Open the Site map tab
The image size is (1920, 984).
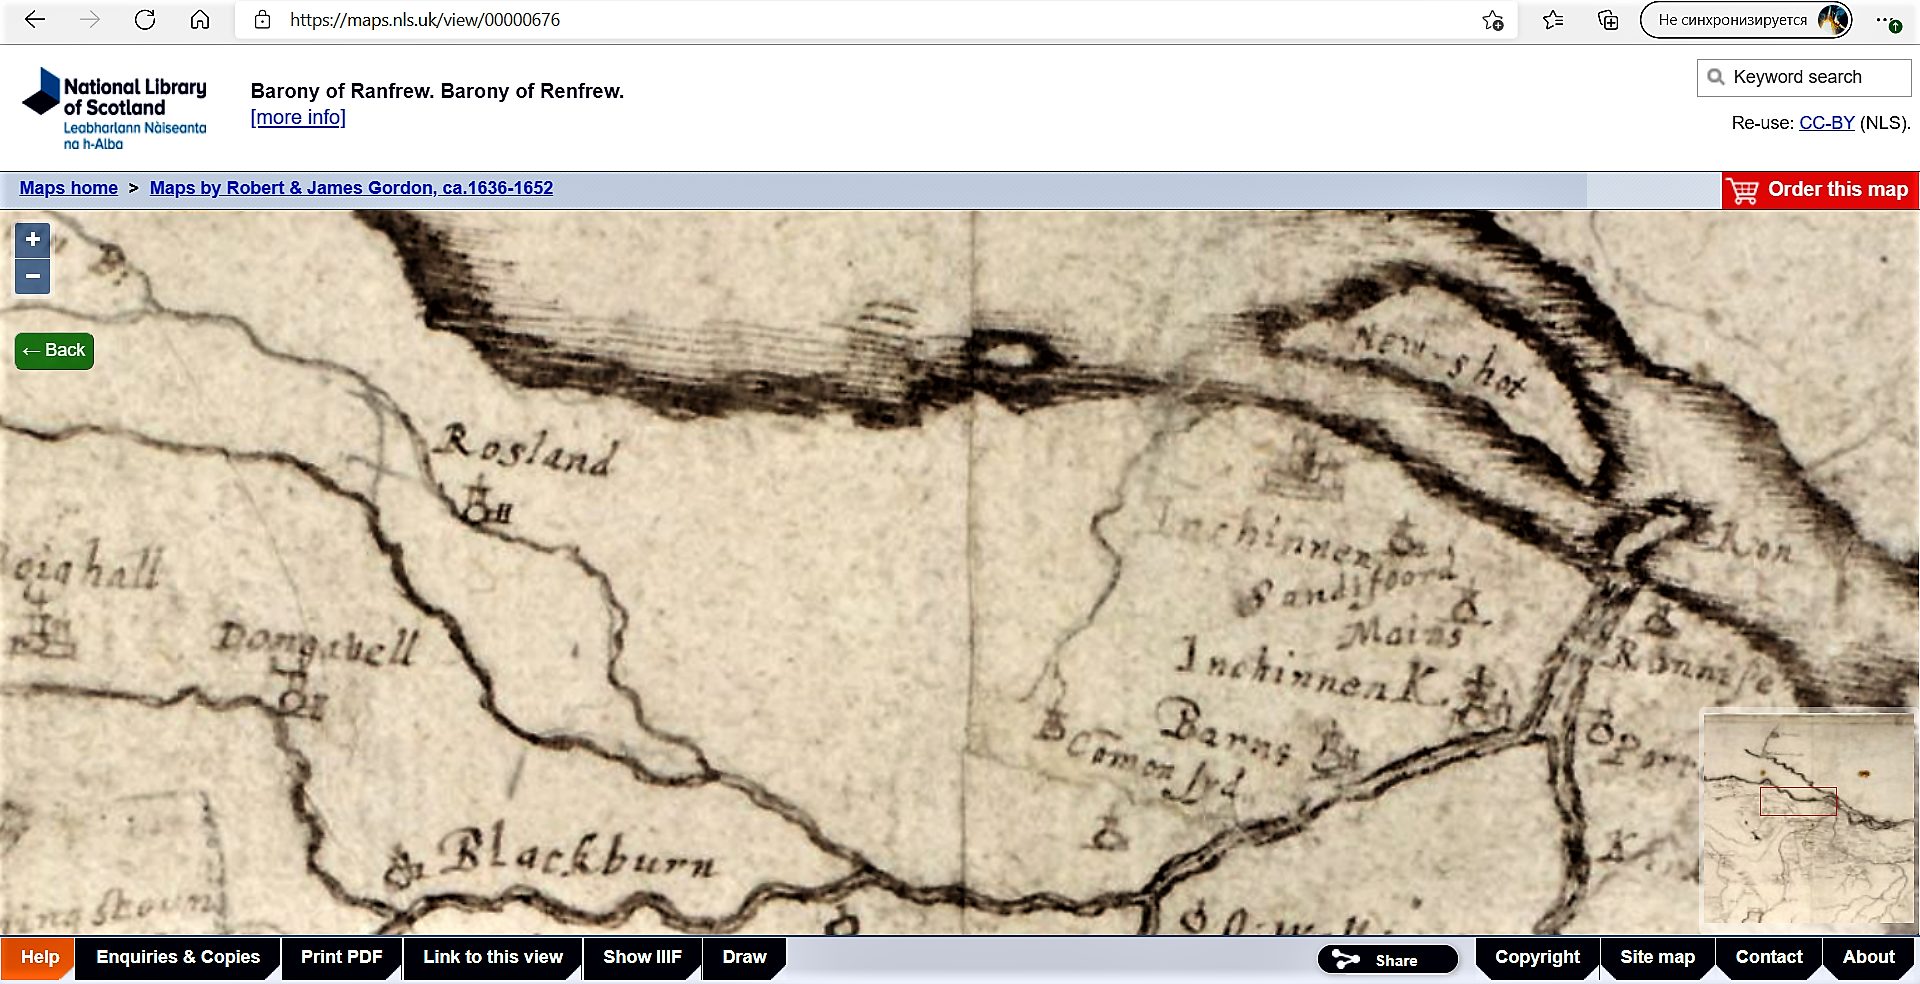(1657, 957)
